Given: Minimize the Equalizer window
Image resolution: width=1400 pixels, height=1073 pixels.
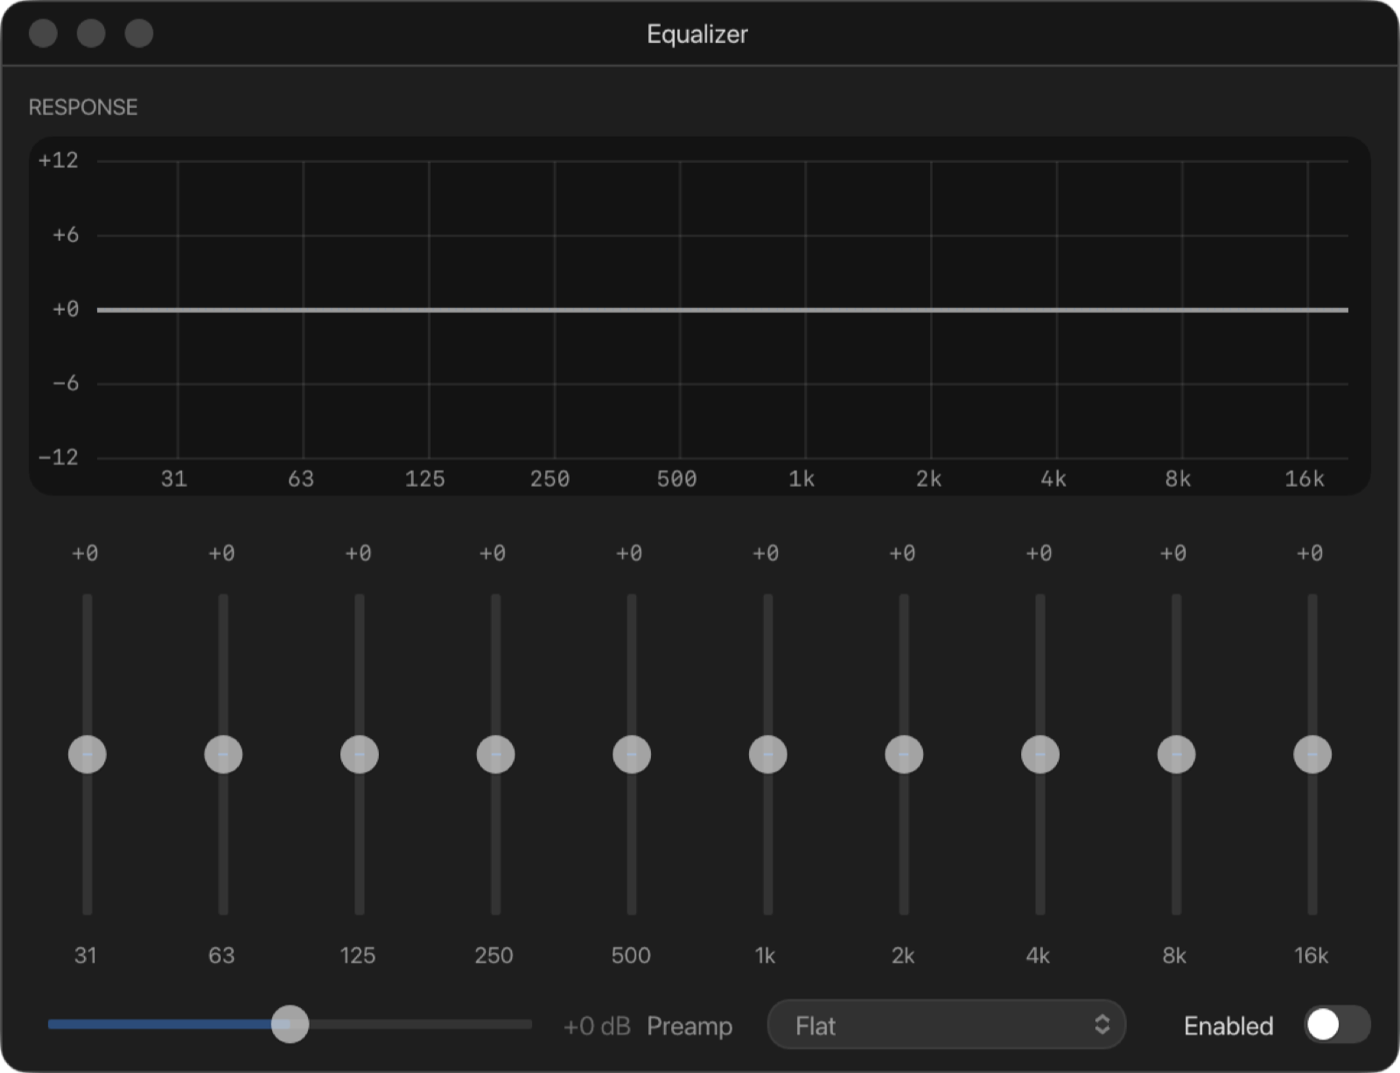Looking at the screenshot, I should pos(91,33).
